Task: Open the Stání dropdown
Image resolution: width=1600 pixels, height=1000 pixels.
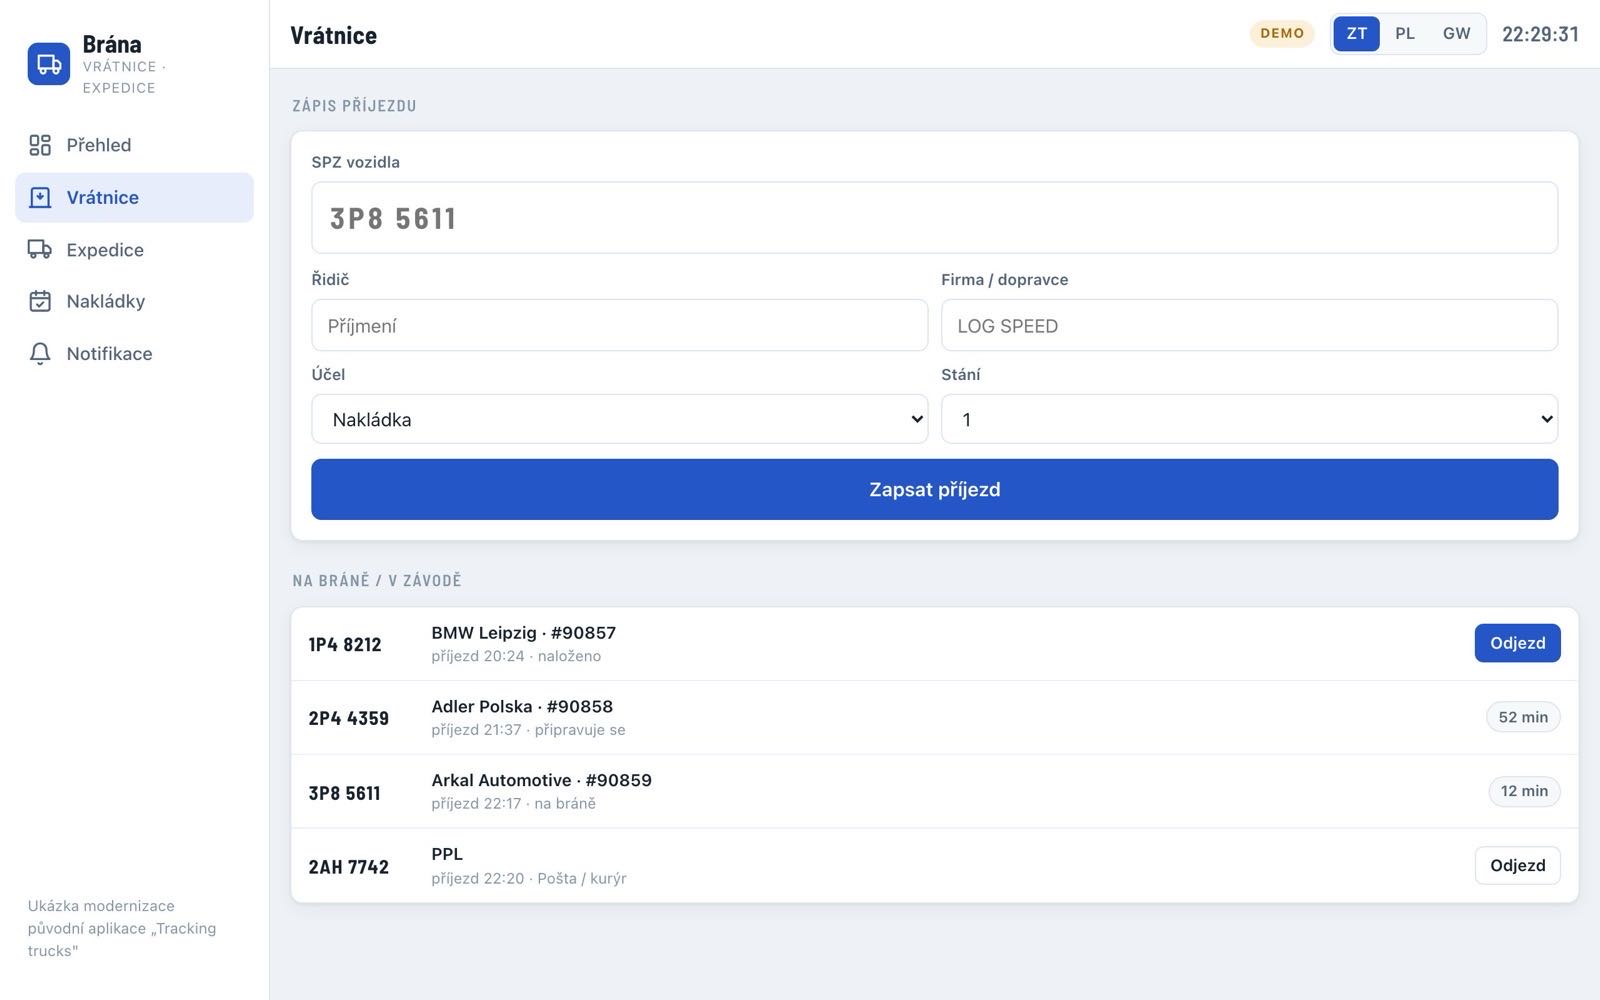Action: 1249,419
